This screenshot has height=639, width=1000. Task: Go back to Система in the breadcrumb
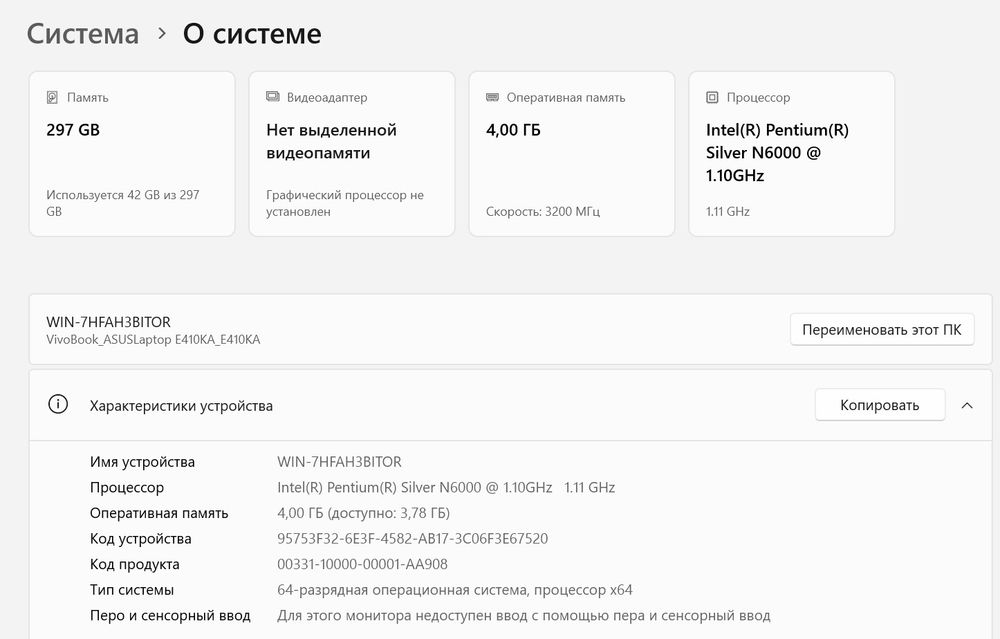tap(83, 34)
